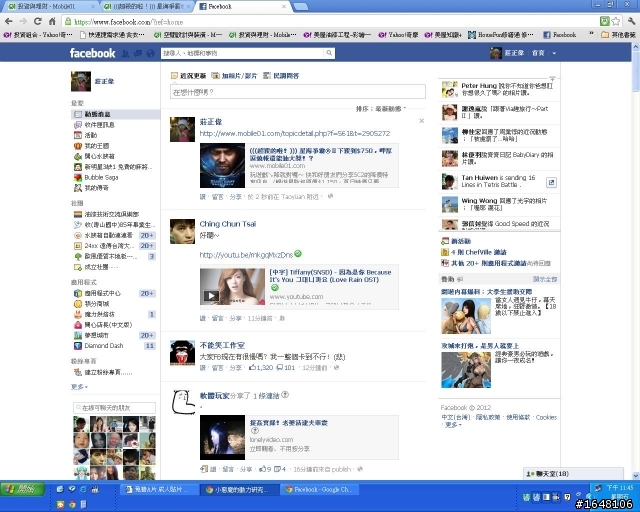
Task: Click the Internet Explorer quick launch icon
Action: pyautogui.click(x=83, y=489)
